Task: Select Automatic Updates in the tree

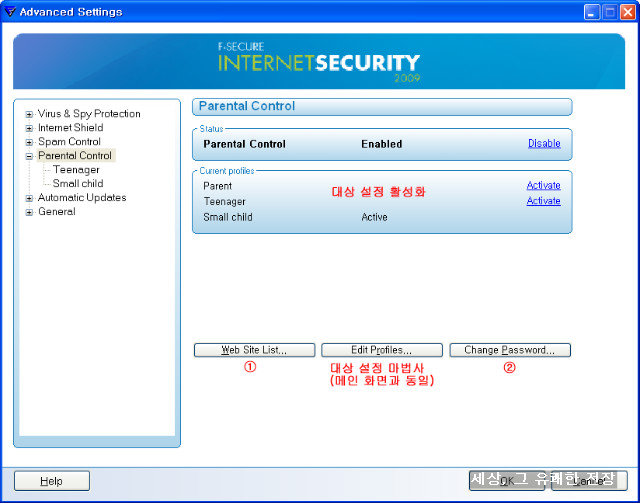Action: click(x=82, y=197)
